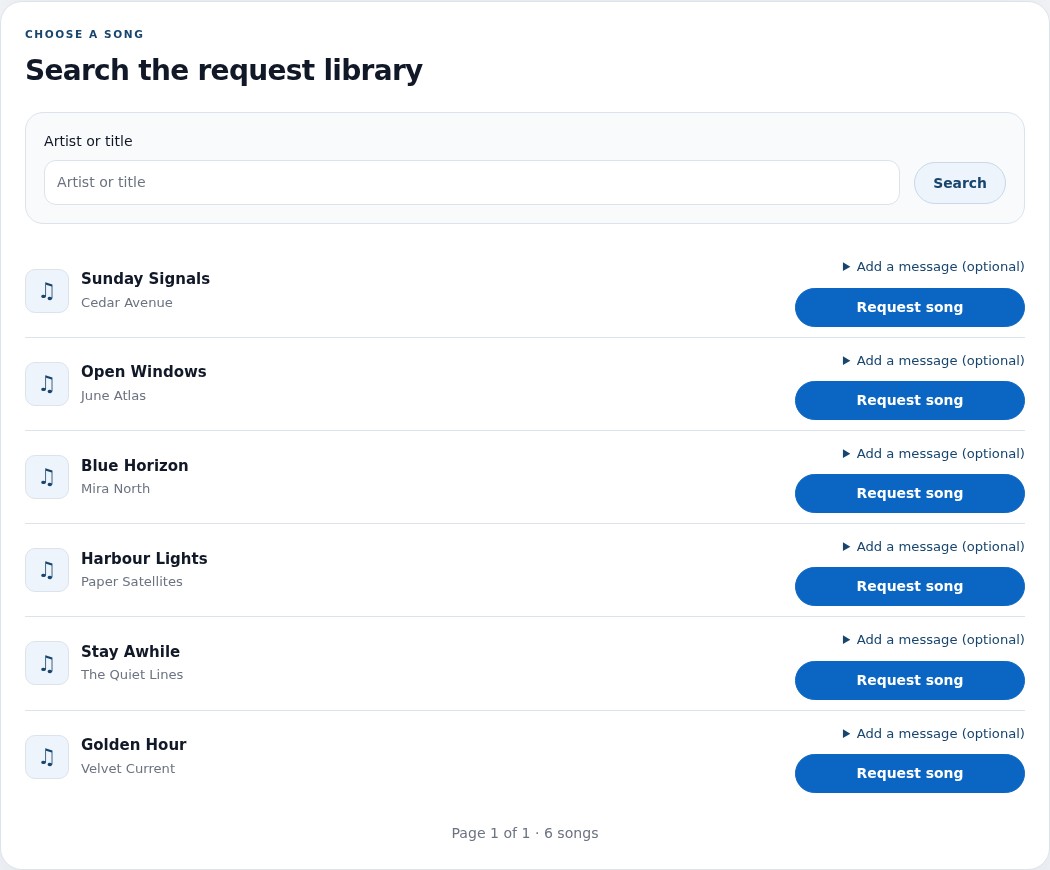Click the artist name Velvet Current
This screenshot has height=870, width=1050.
(x=128, y=769)
